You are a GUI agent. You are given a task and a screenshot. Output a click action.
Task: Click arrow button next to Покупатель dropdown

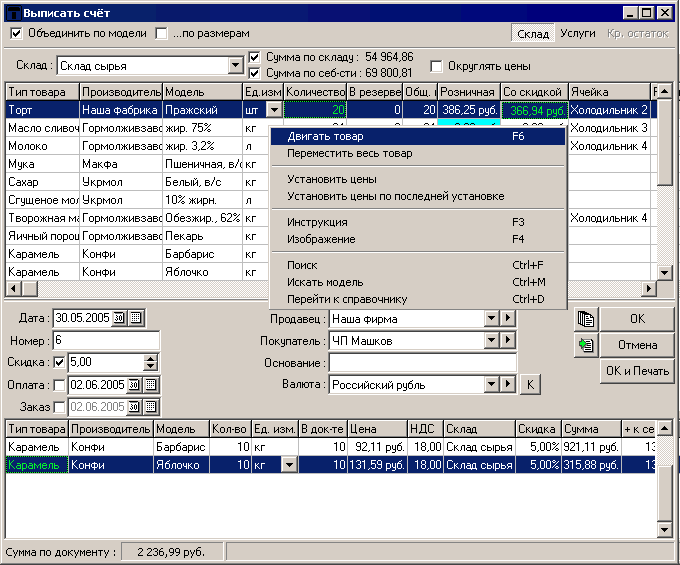[508, 341]
